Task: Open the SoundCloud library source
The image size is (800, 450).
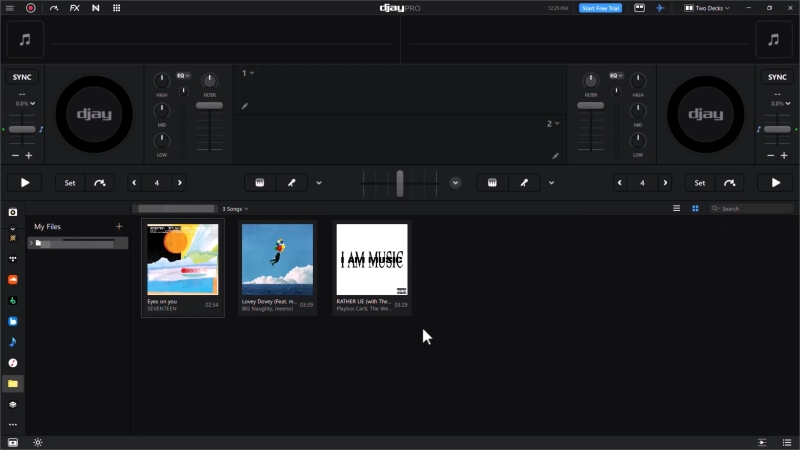Action: click(13, 280)
